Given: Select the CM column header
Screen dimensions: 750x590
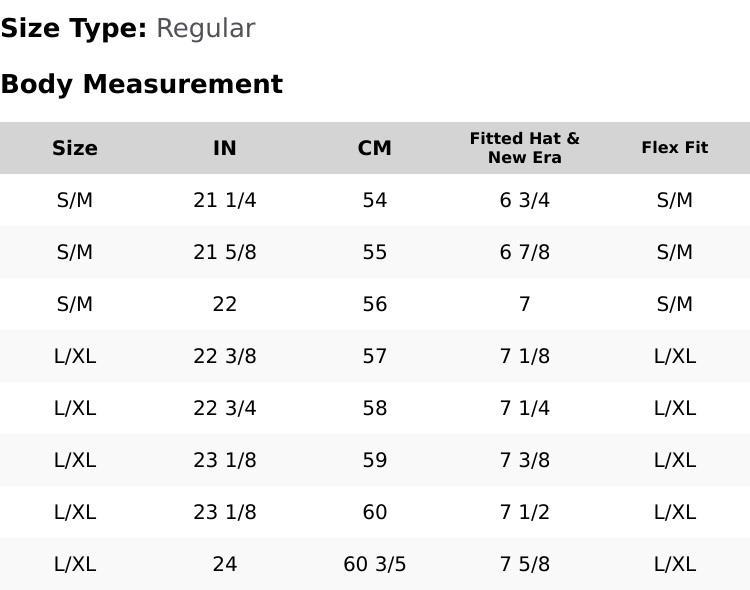Looking at the screenshot, I should 375,148.
